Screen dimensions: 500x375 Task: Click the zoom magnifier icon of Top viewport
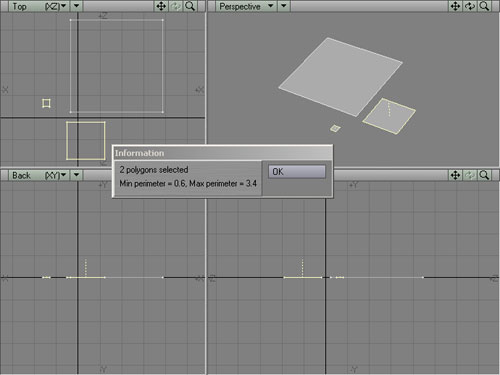(190, 6)
